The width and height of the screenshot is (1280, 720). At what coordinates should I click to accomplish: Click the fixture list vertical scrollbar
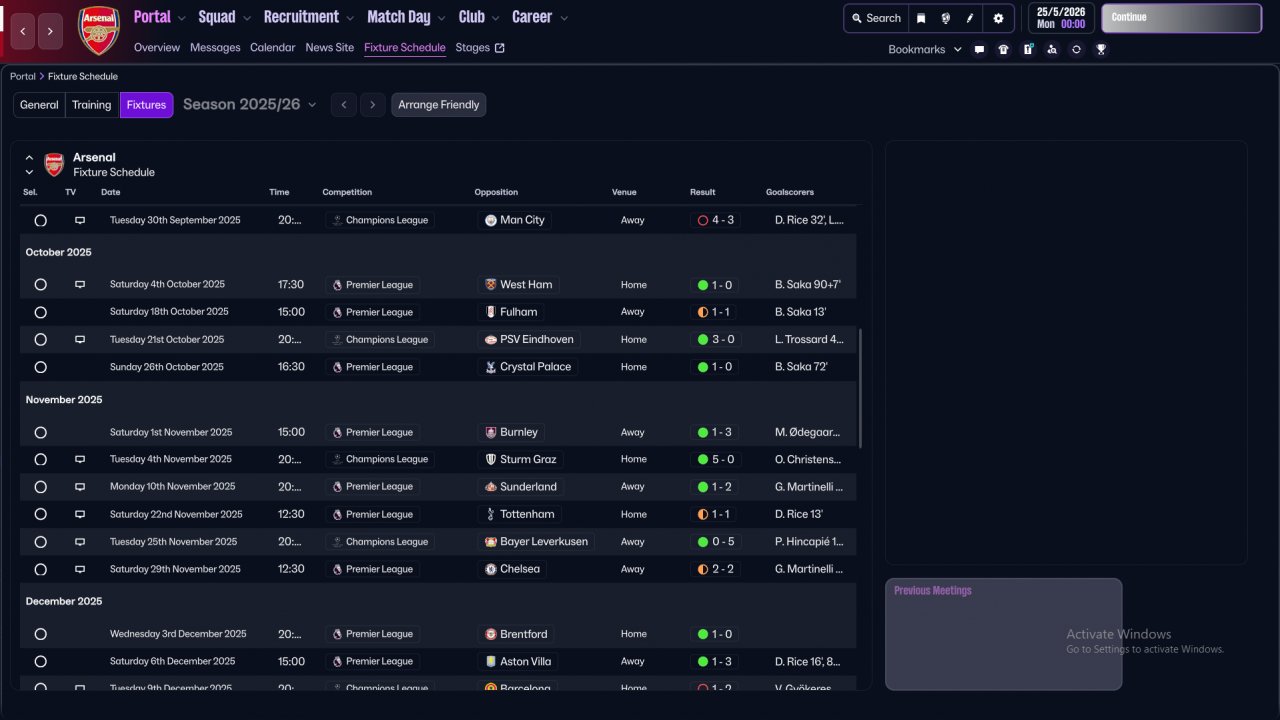coord(860,390)
